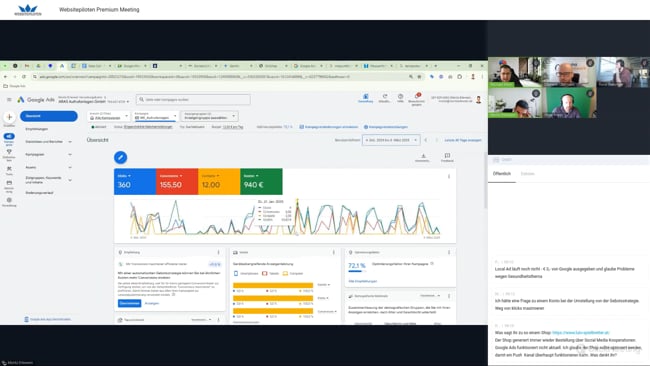Expand Statistiken und Berichte section
Viewport: 650px width, 366px height.
[x=70, y=142]
